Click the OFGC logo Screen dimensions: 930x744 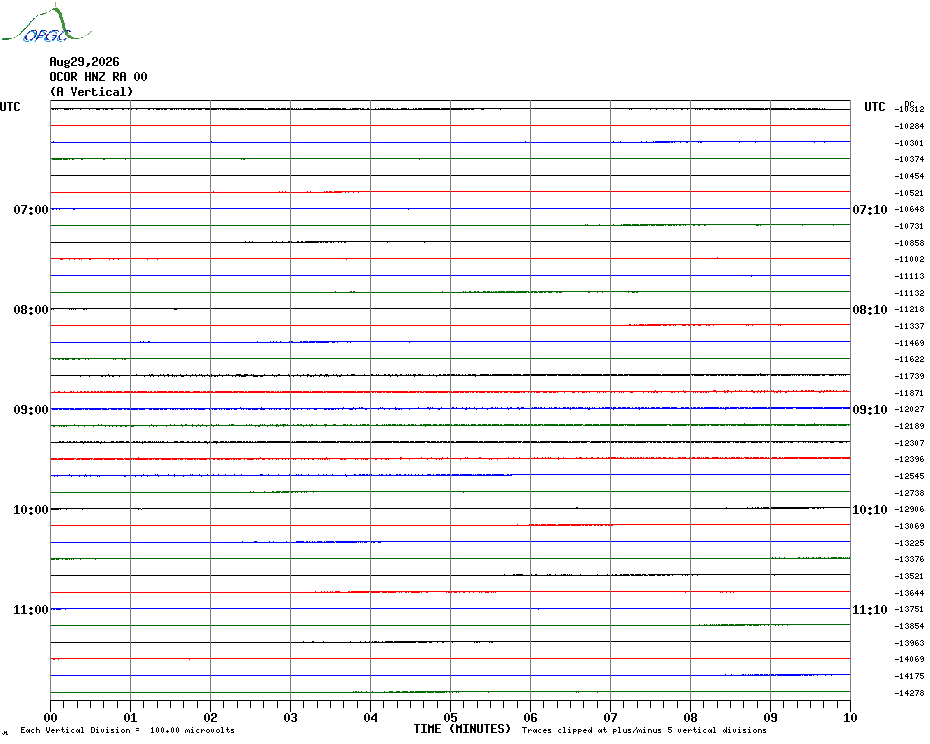47,24
